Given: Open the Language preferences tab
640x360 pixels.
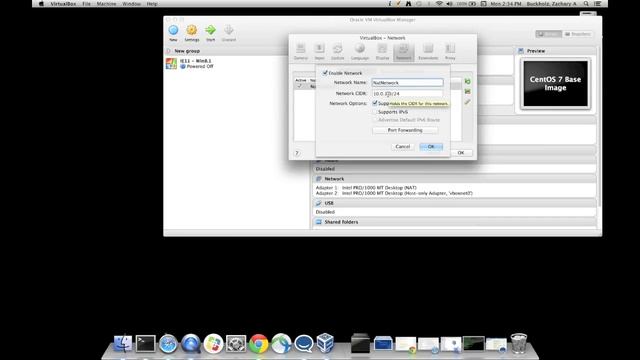Looking at the screenshot, I should pos(360,52).
